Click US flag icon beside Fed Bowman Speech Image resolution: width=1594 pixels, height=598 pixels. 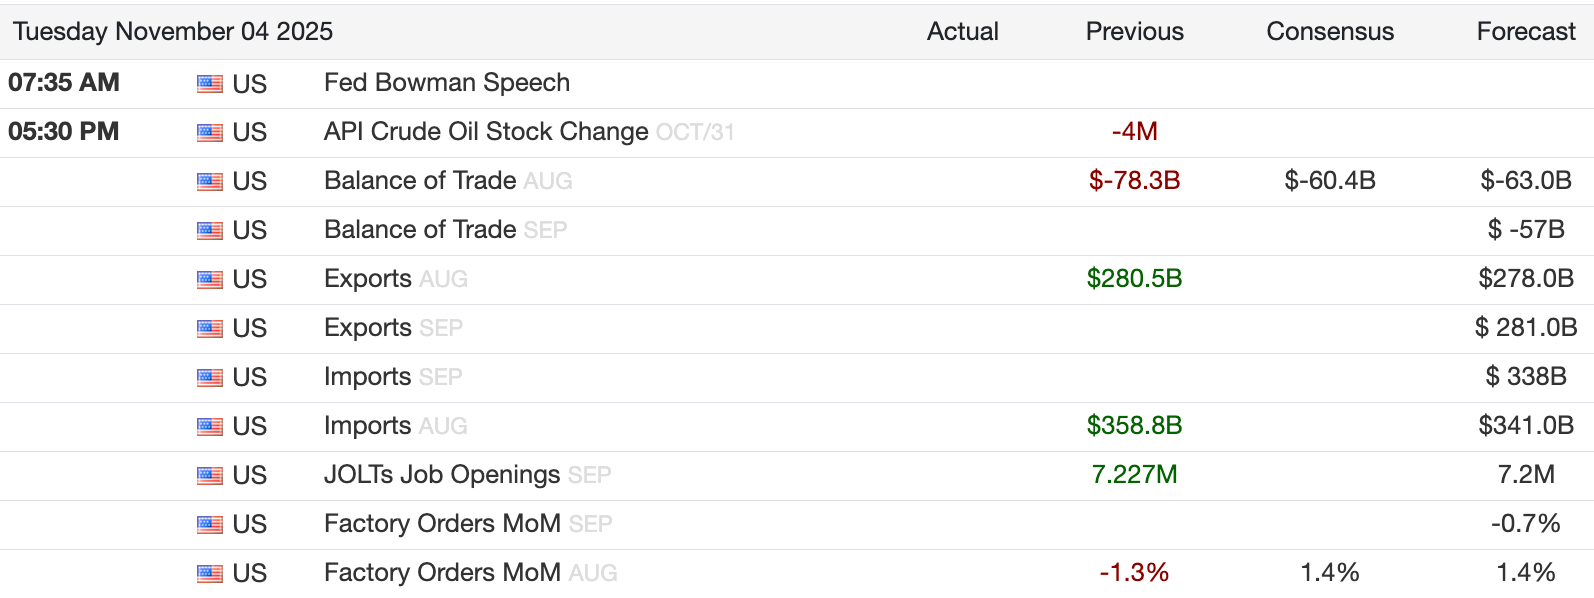pos(210,84)
